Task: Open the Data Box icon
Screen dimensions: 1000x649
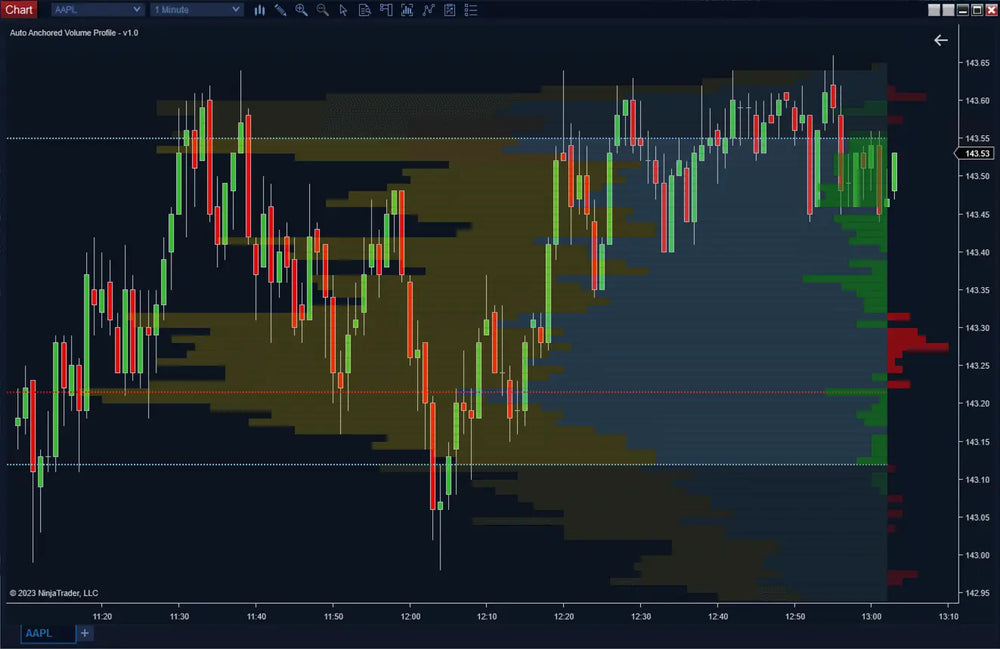Action: coord(364,10)
